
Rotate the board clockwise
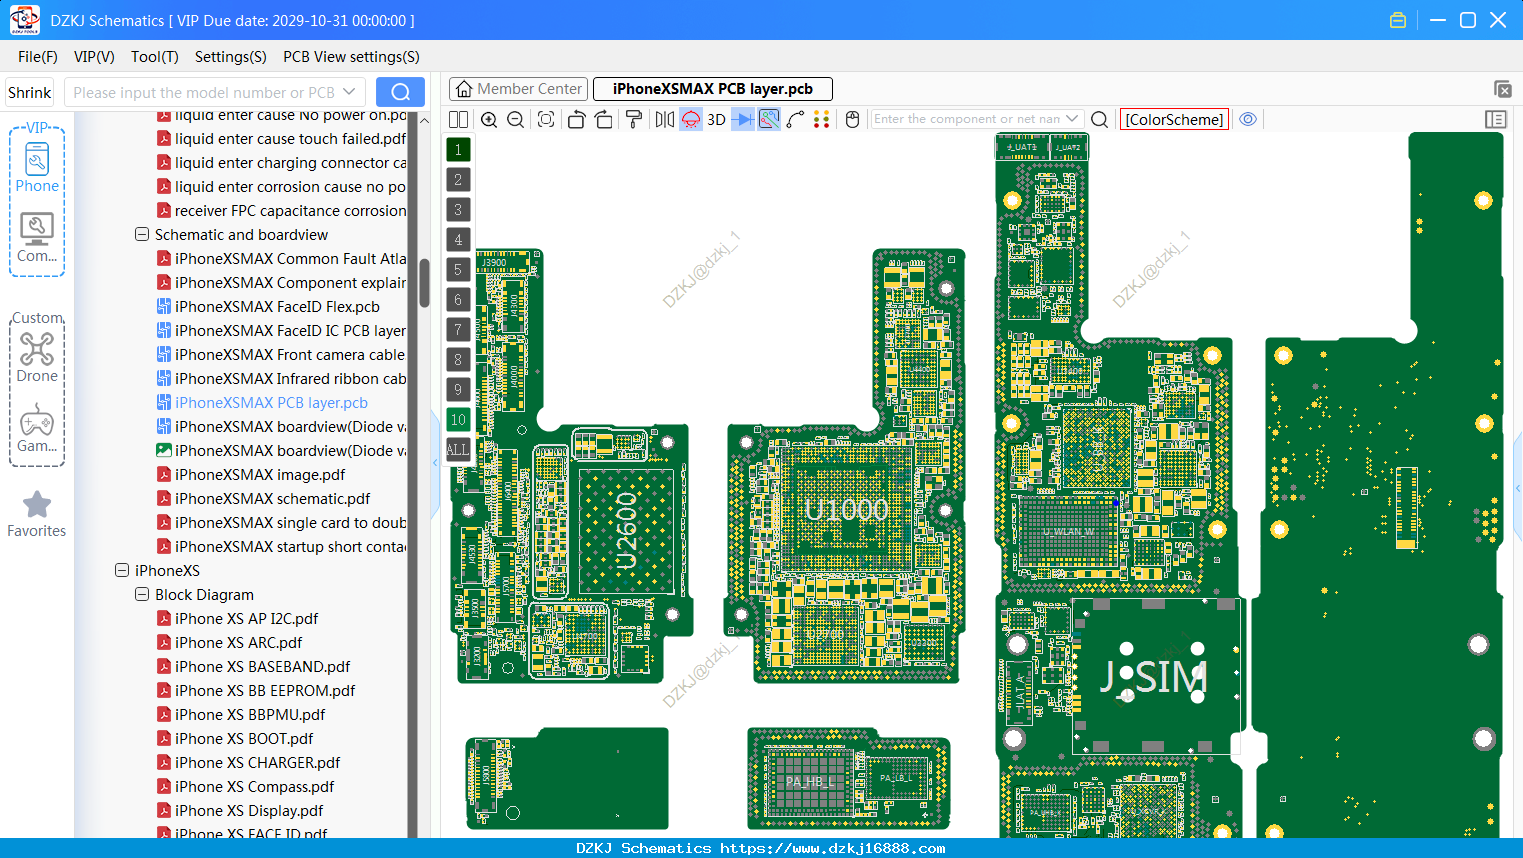point(604,120)
